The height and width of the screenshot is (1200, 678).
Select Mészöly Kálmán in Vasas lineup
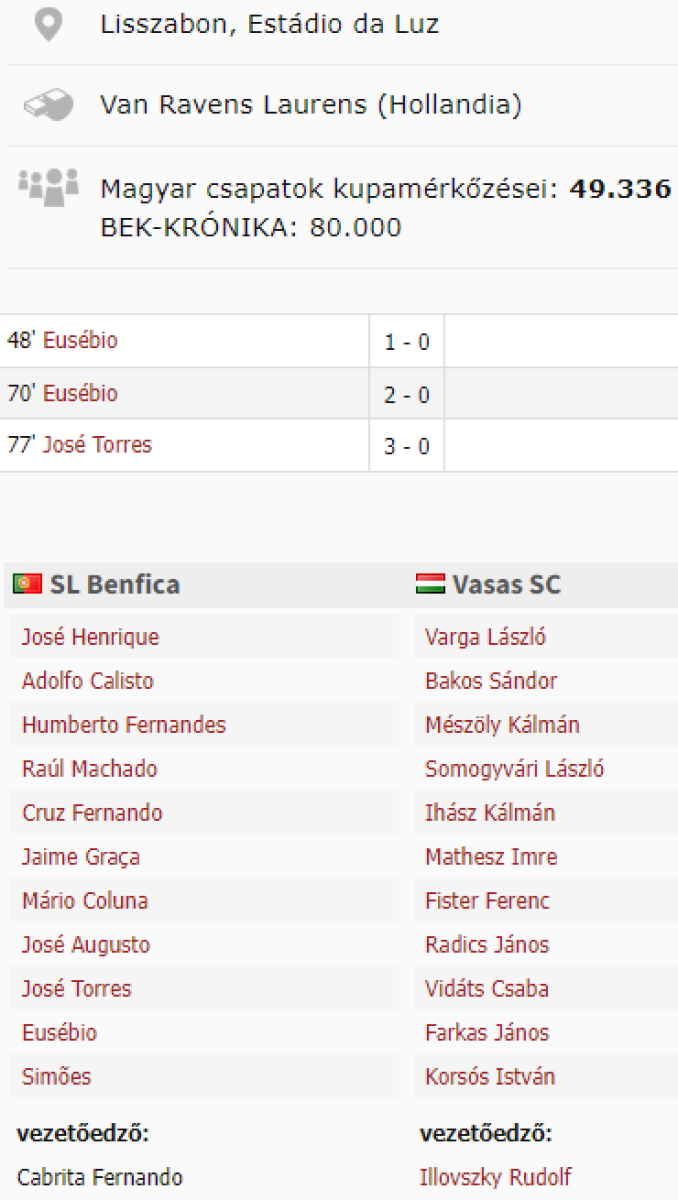point(502,725)
